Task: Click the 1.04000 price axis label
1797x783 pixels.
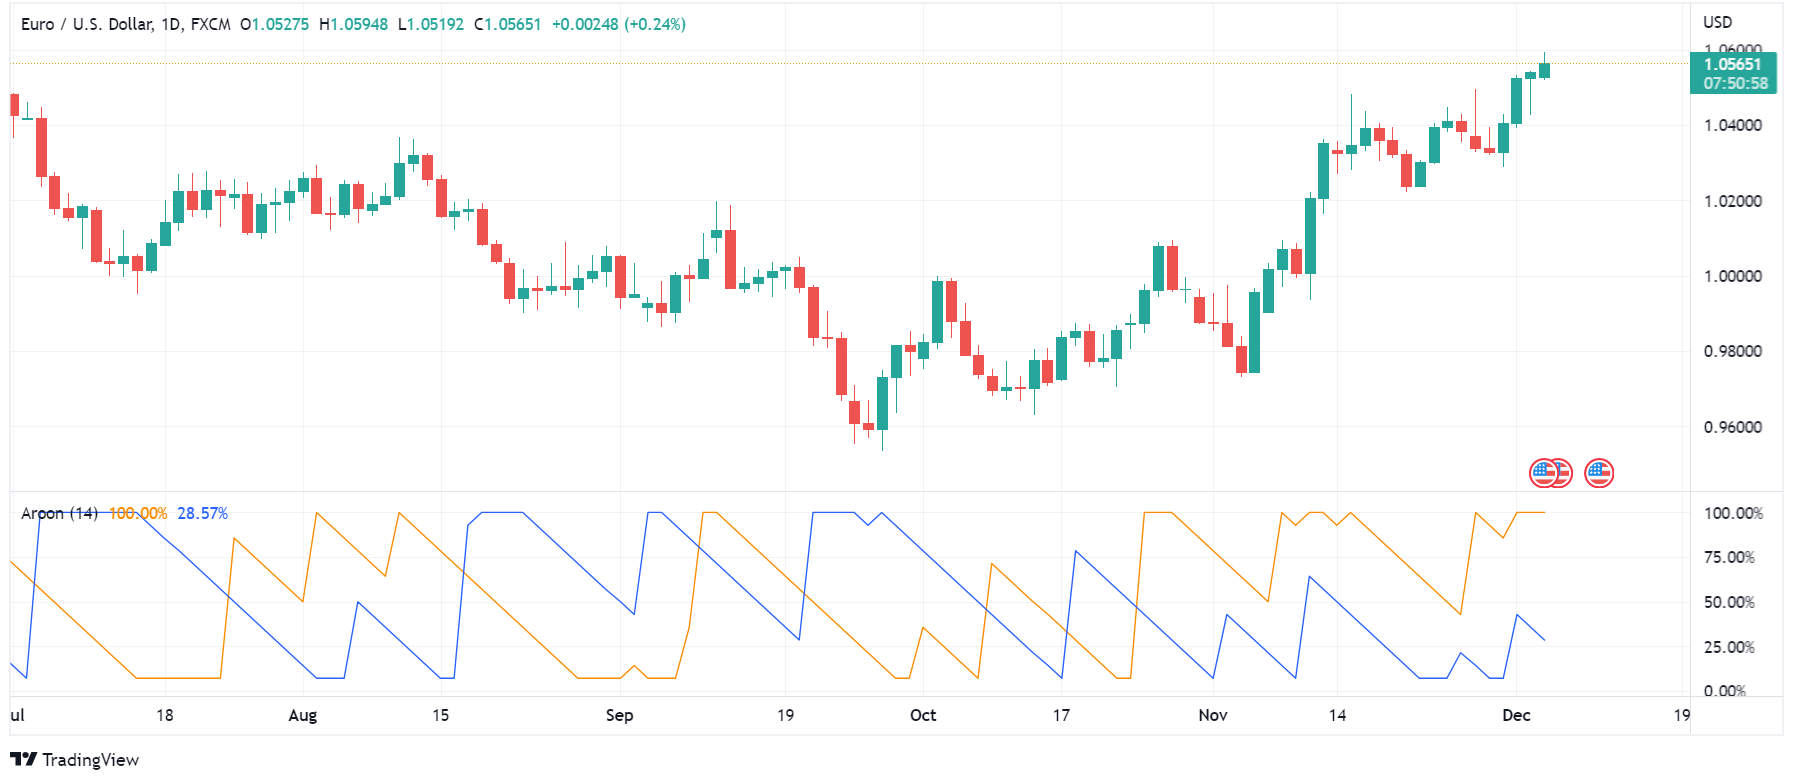Action: click(x=1732, y=125)
